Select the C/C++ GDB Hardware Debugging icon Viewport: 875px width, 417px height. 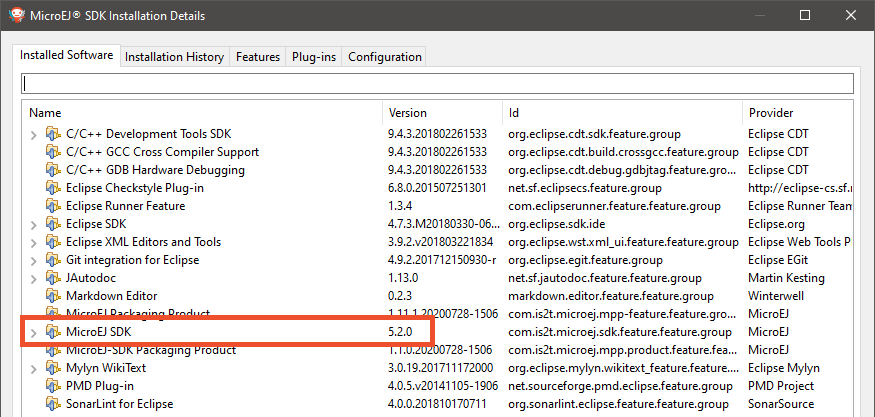pyautogui.click(x=53, y=170)
